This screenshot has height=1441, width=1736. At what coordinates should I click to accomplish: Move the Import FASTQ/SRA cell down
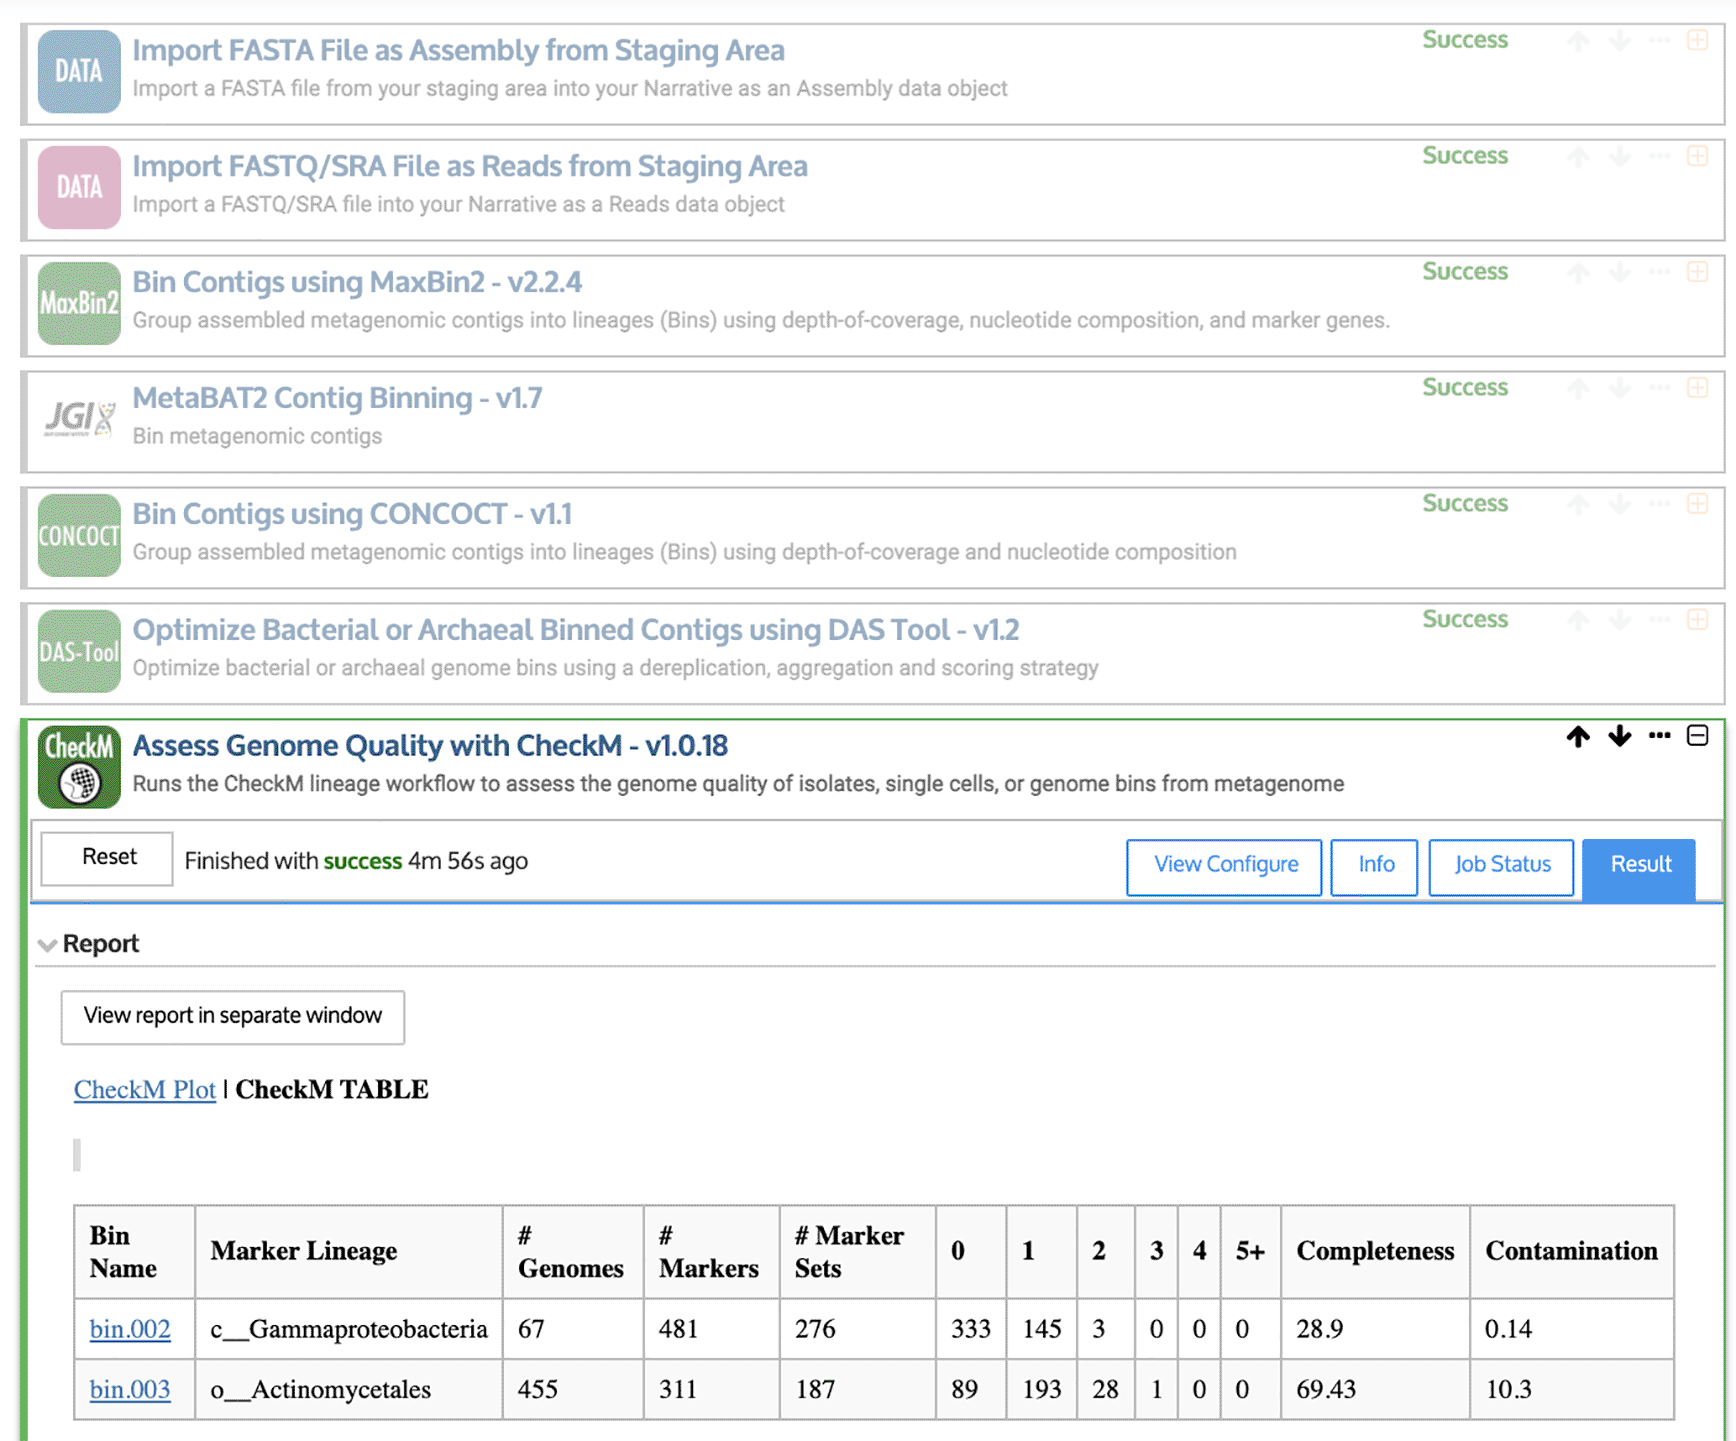pos(1620,157)
